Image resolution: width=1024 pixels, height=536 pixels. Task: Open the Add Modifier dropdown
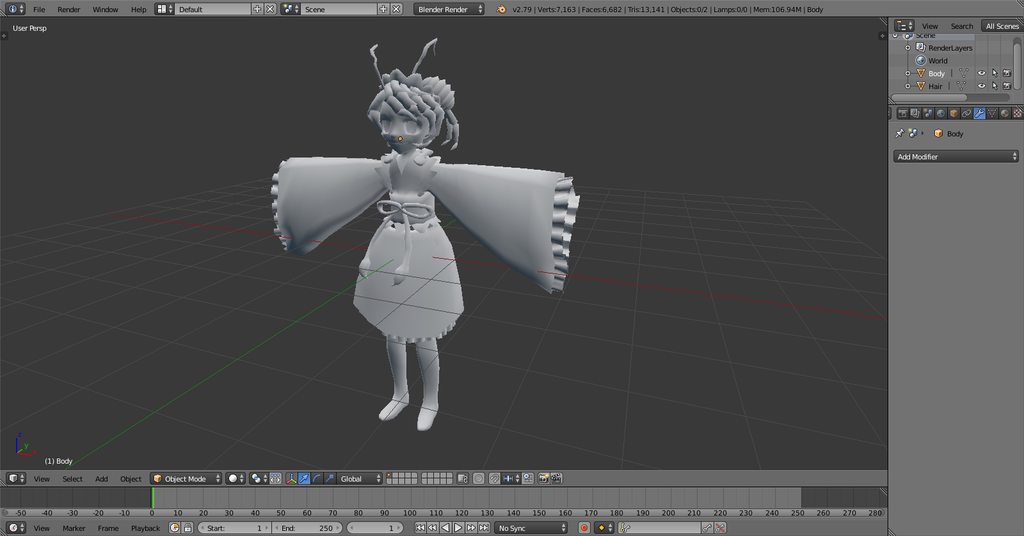coord(956,157)
